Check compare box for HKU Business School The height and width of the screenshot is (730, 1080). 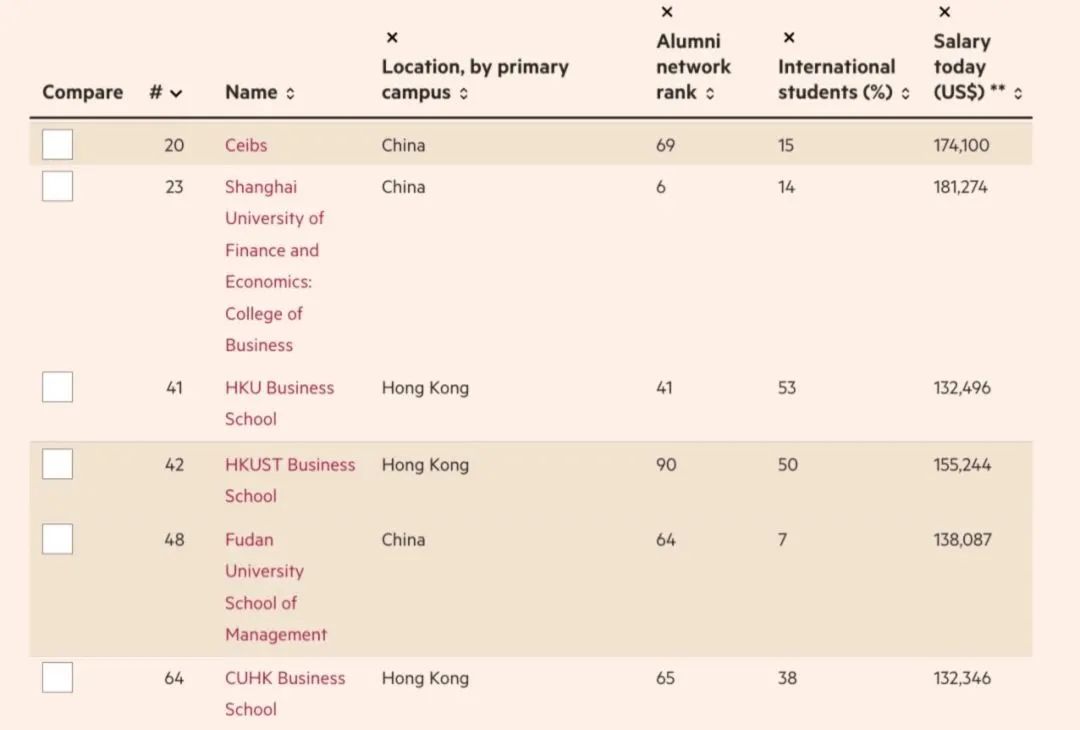(x=57, y=387)
